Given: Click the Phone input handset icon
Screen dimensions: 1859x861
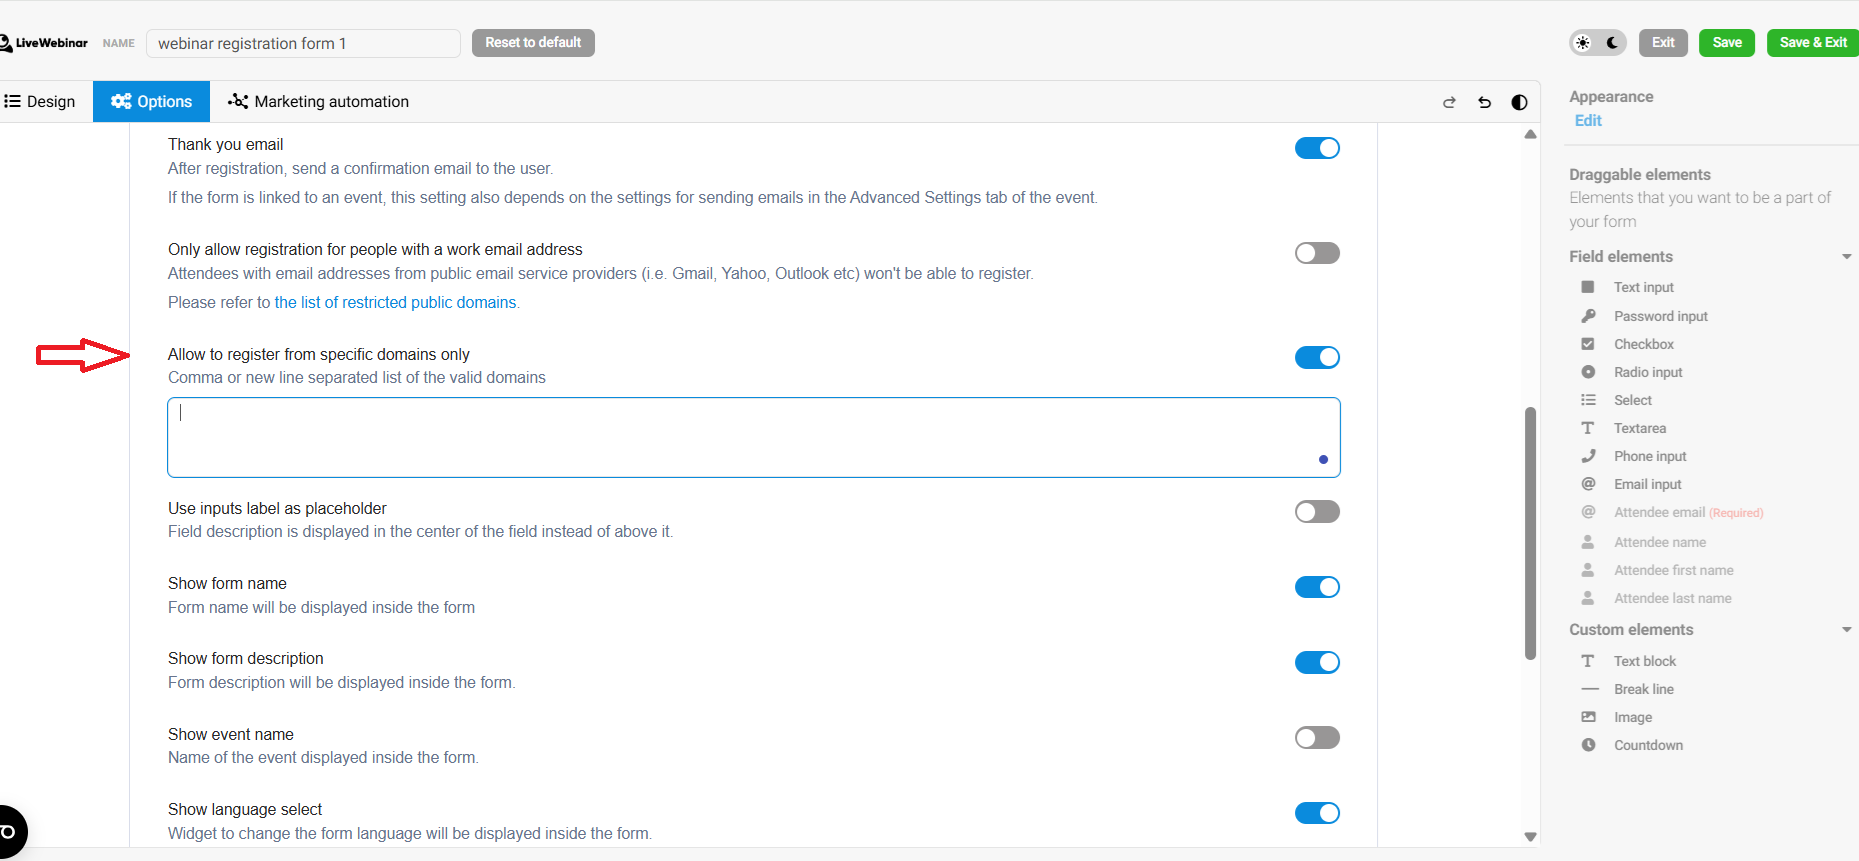Looking at the screenshot, I should click(x=1588, y=456).
